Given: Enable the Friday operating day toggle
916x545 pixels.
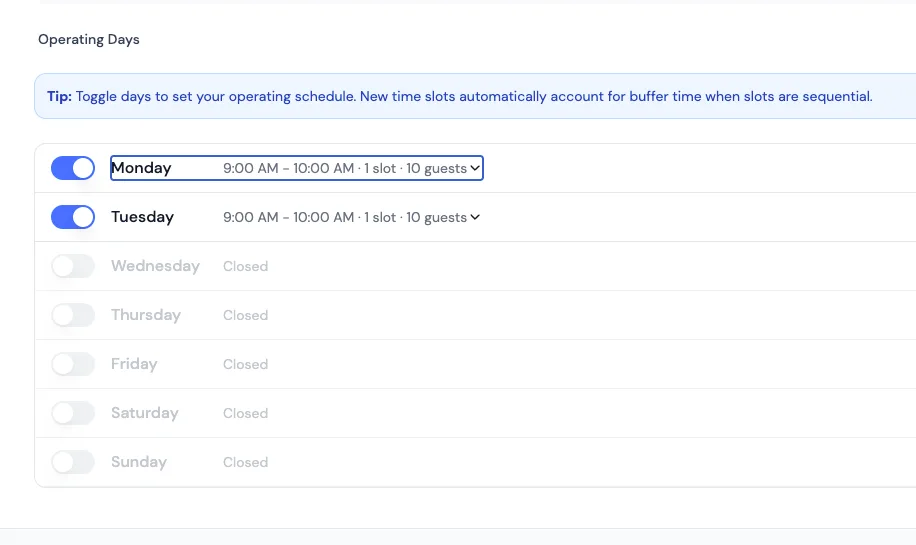Looking at the screenshot, I should (x=72, y=364).
